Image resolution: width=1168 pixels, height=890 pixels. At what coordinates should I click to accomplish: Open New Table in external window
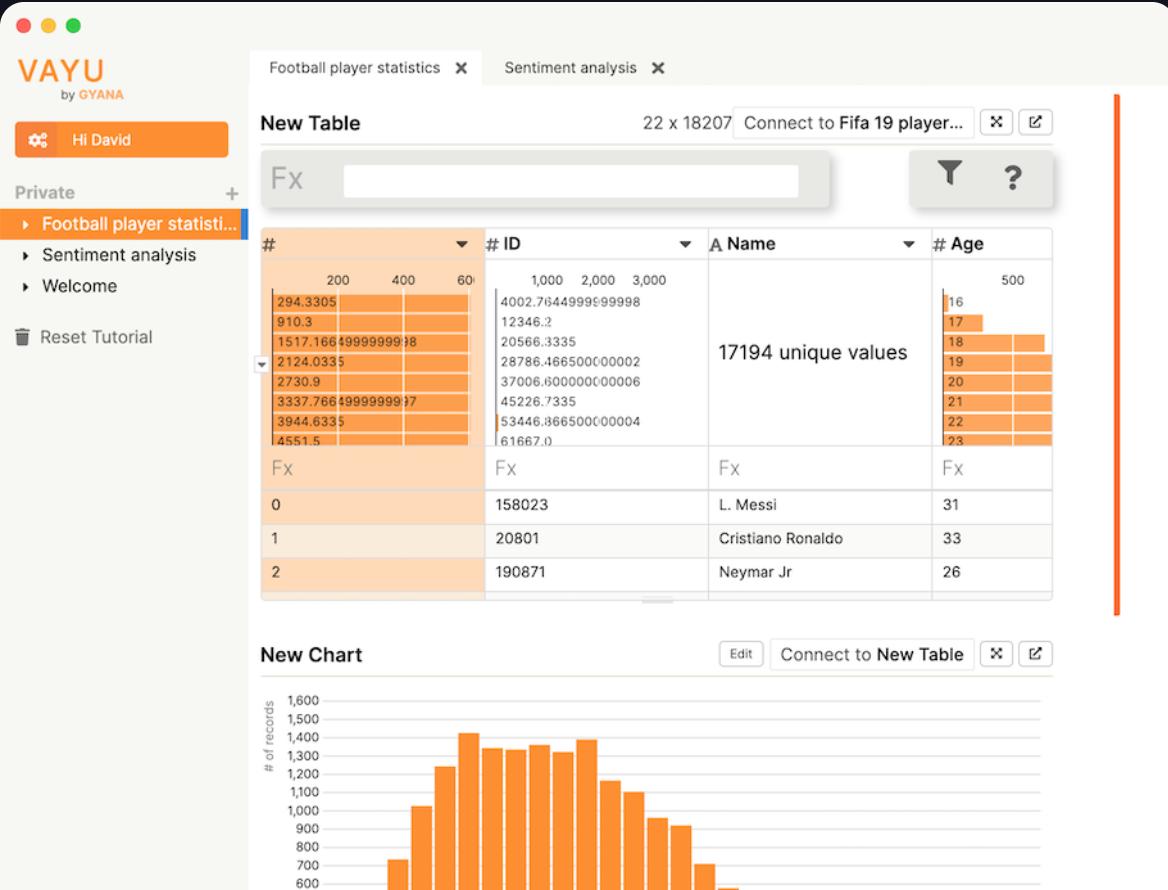[x=1035, y=122]
